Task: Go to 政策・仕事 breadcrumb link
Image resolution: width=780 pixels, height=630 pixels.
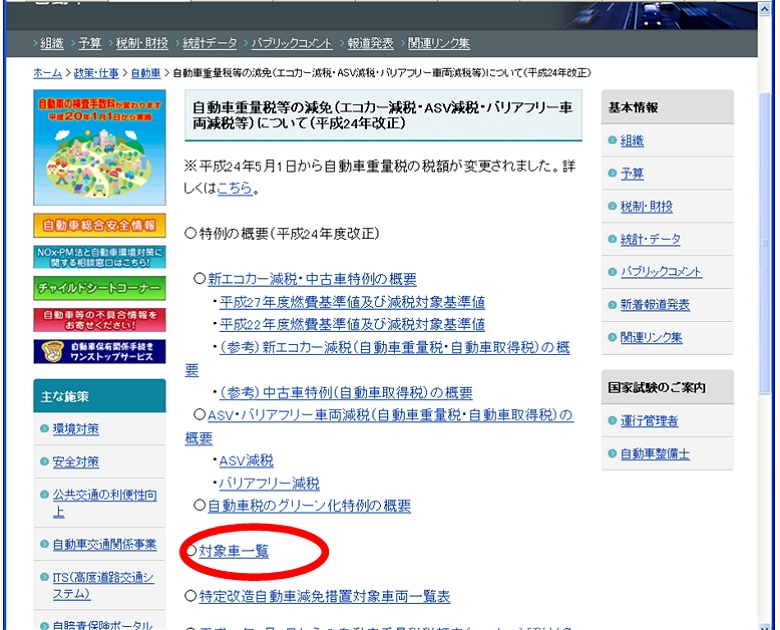Action: tap(97, 73)
